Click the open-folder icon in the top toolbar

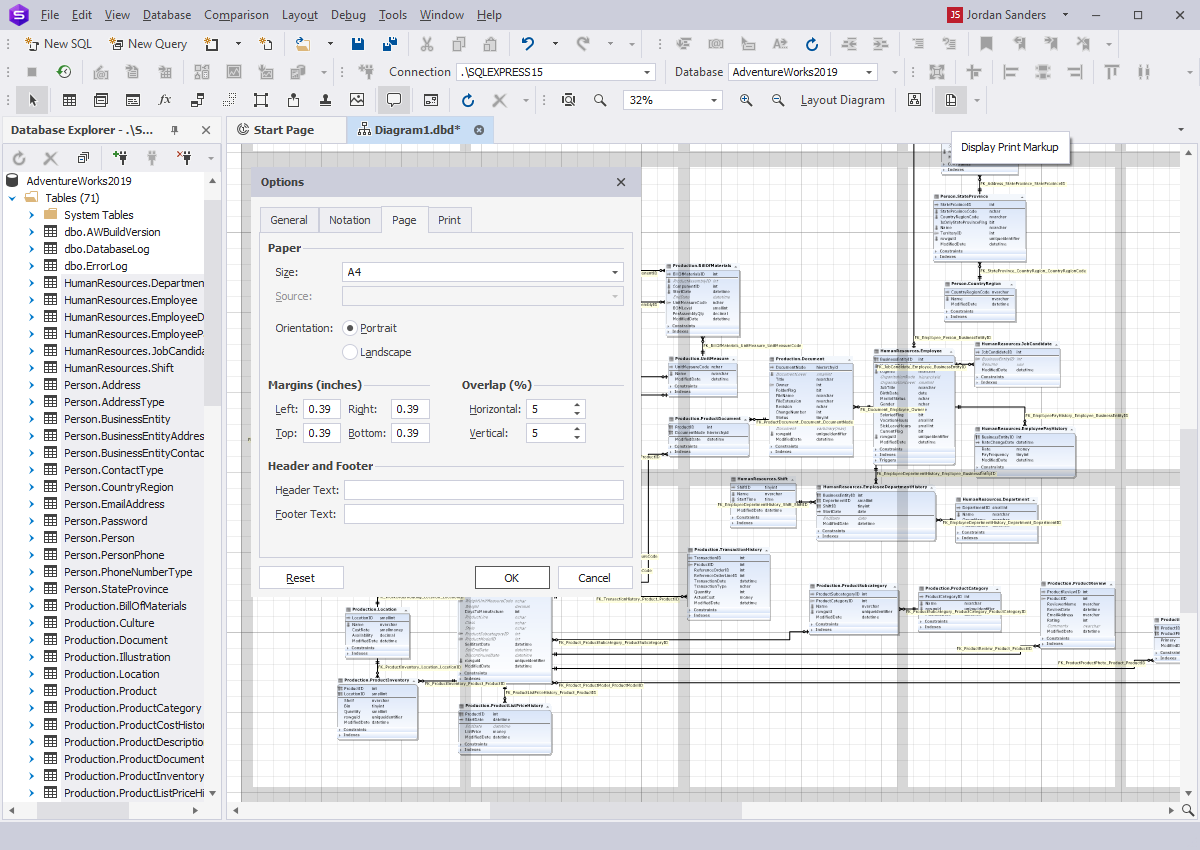(301, 44)
